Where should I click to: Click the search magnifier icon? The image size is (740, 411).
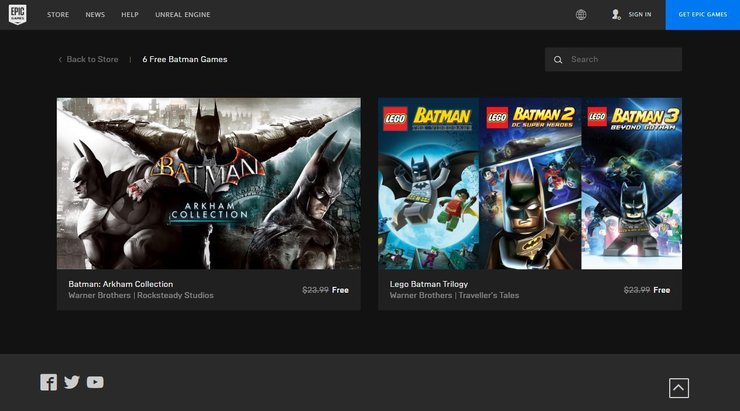click(x=558, y=60)
